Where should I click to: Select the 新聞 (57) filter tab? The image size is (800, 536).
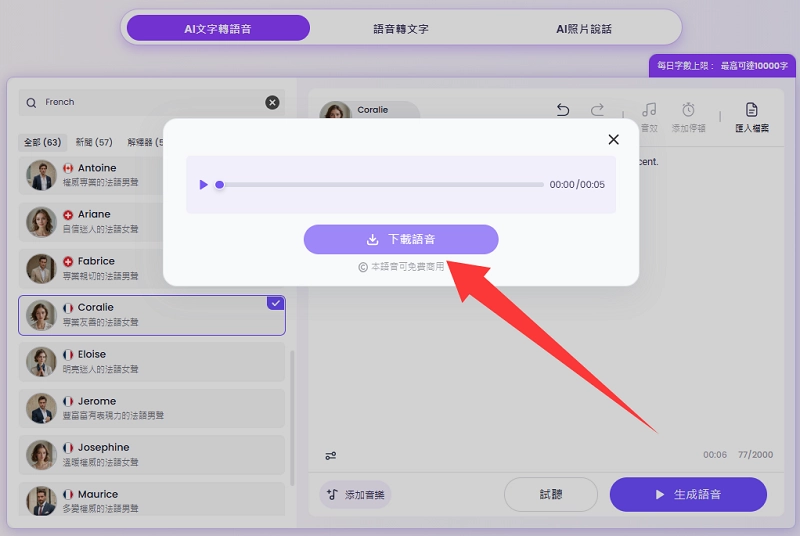(94, 142)
